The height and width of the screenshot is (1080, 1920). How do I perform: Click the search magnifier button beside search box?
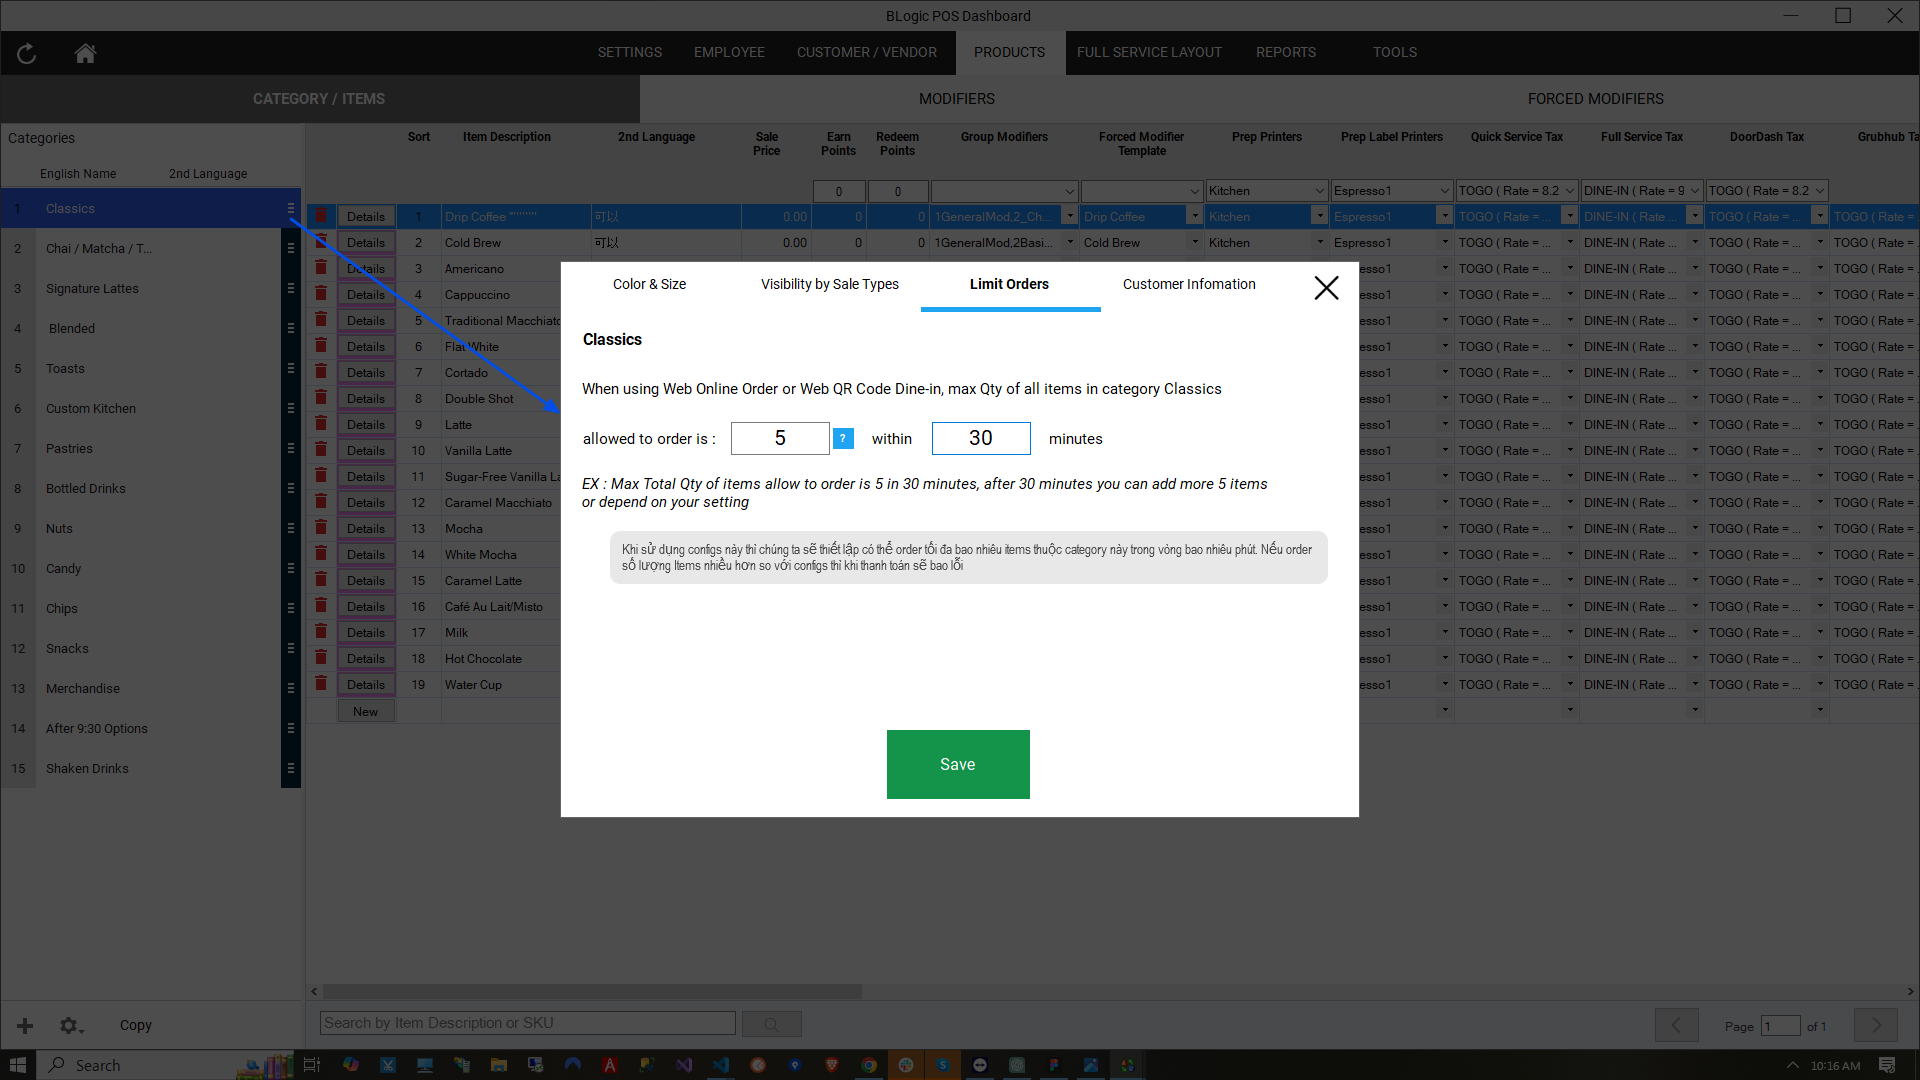(x=771, y=1024)
